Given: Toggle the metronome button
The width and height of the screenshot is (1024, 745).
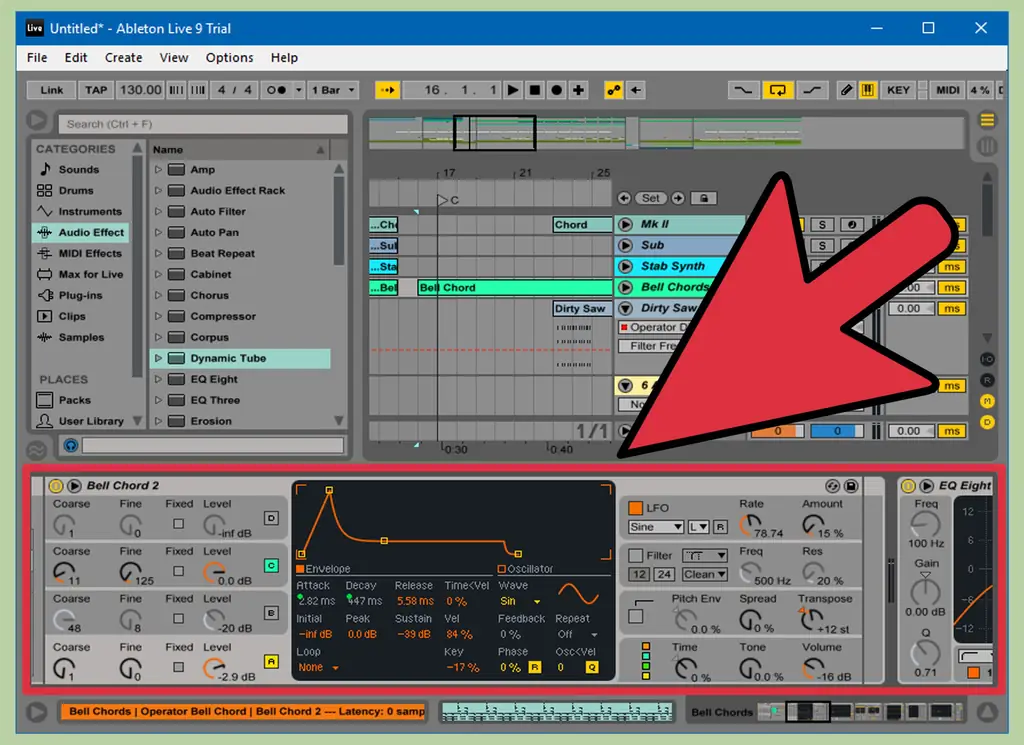Looking at the screenshot, I should (277, 90).
